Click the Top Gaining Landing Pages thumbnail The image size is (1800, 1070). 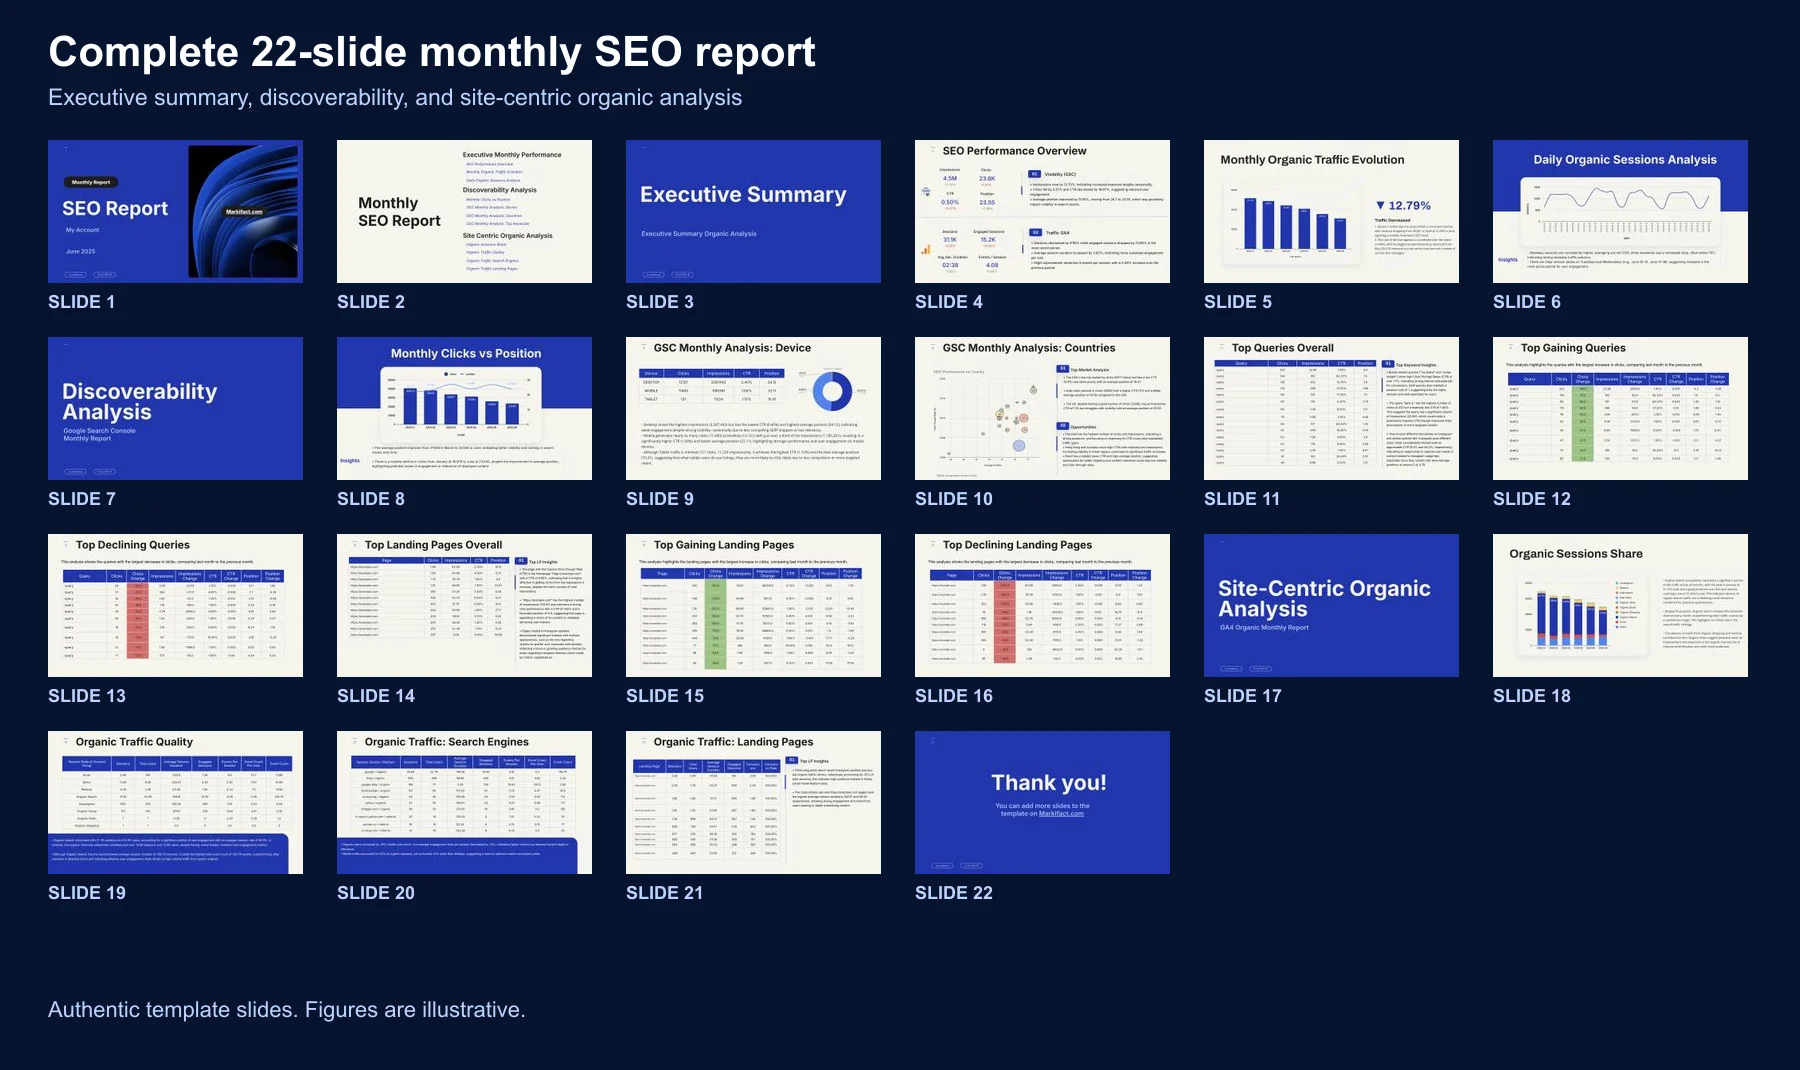(753, 605)
